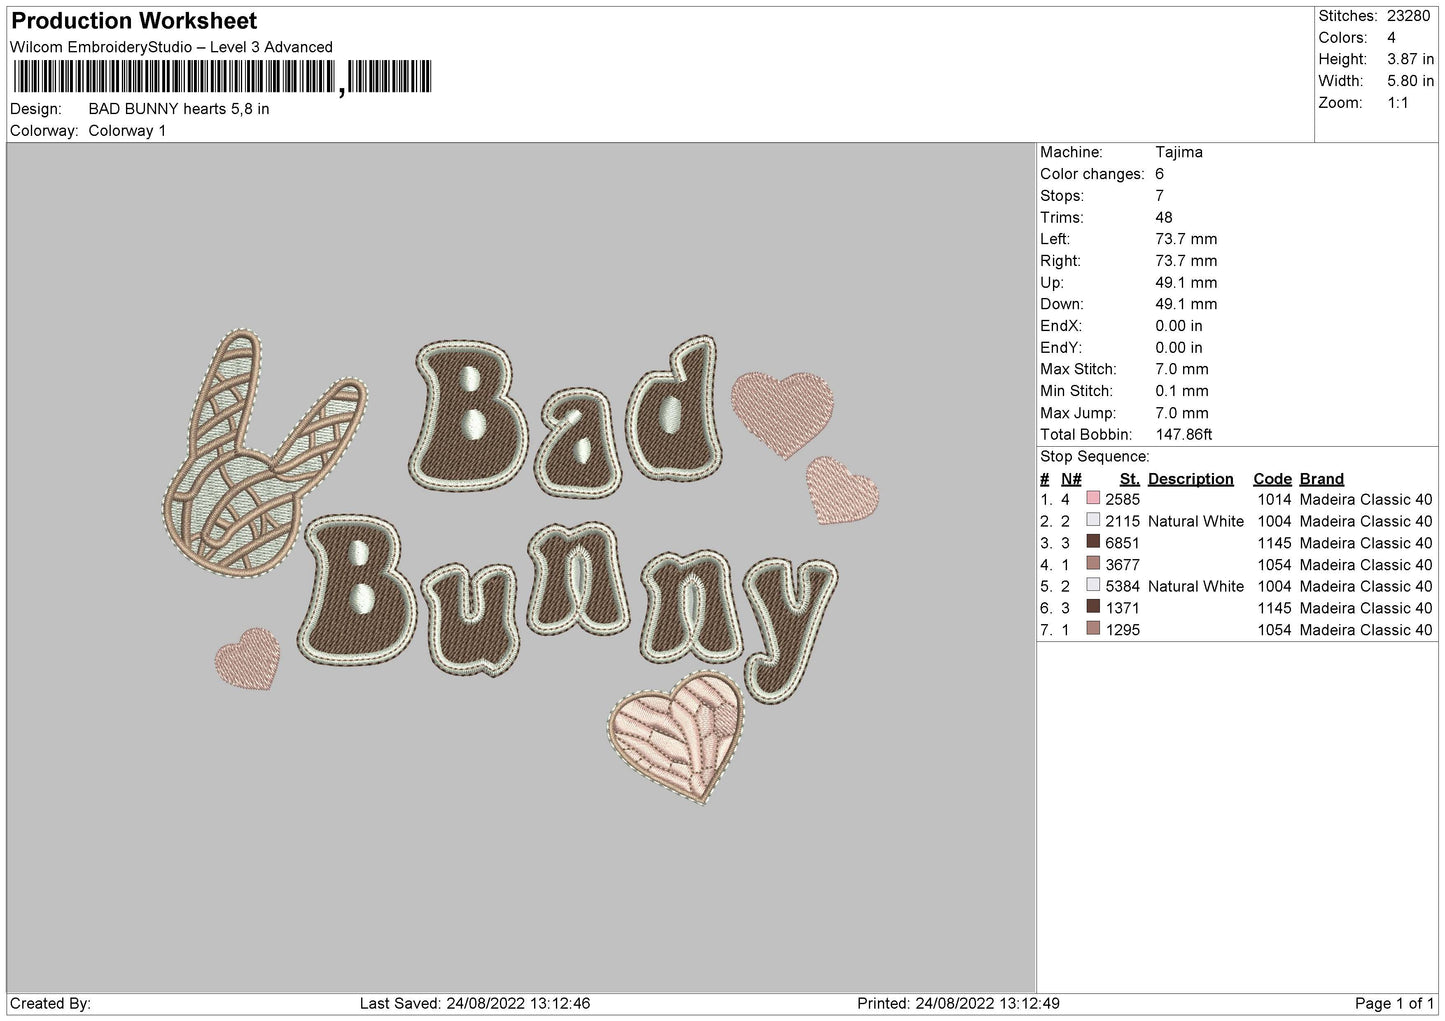Pick the tan swatch beside 3677
The height and width of the screenshot is (1021, 1445).
coord(1093,565)
